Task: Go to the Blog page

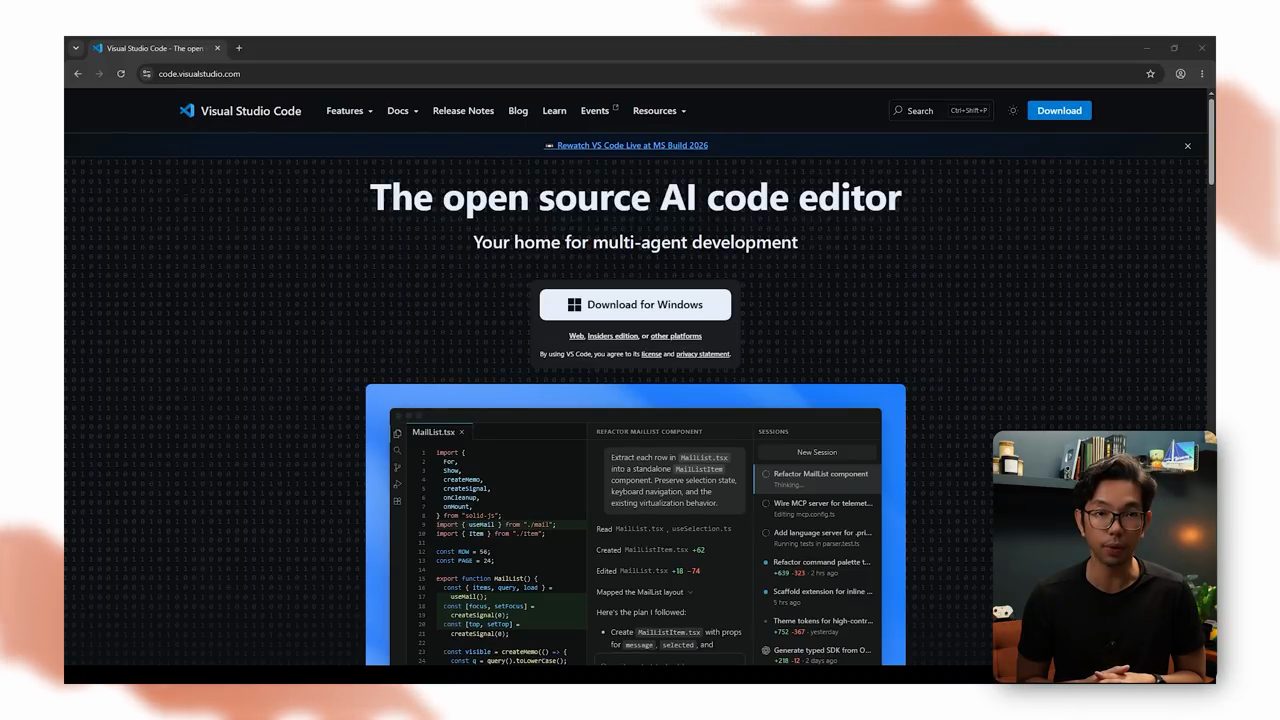Action: (518, 111)
